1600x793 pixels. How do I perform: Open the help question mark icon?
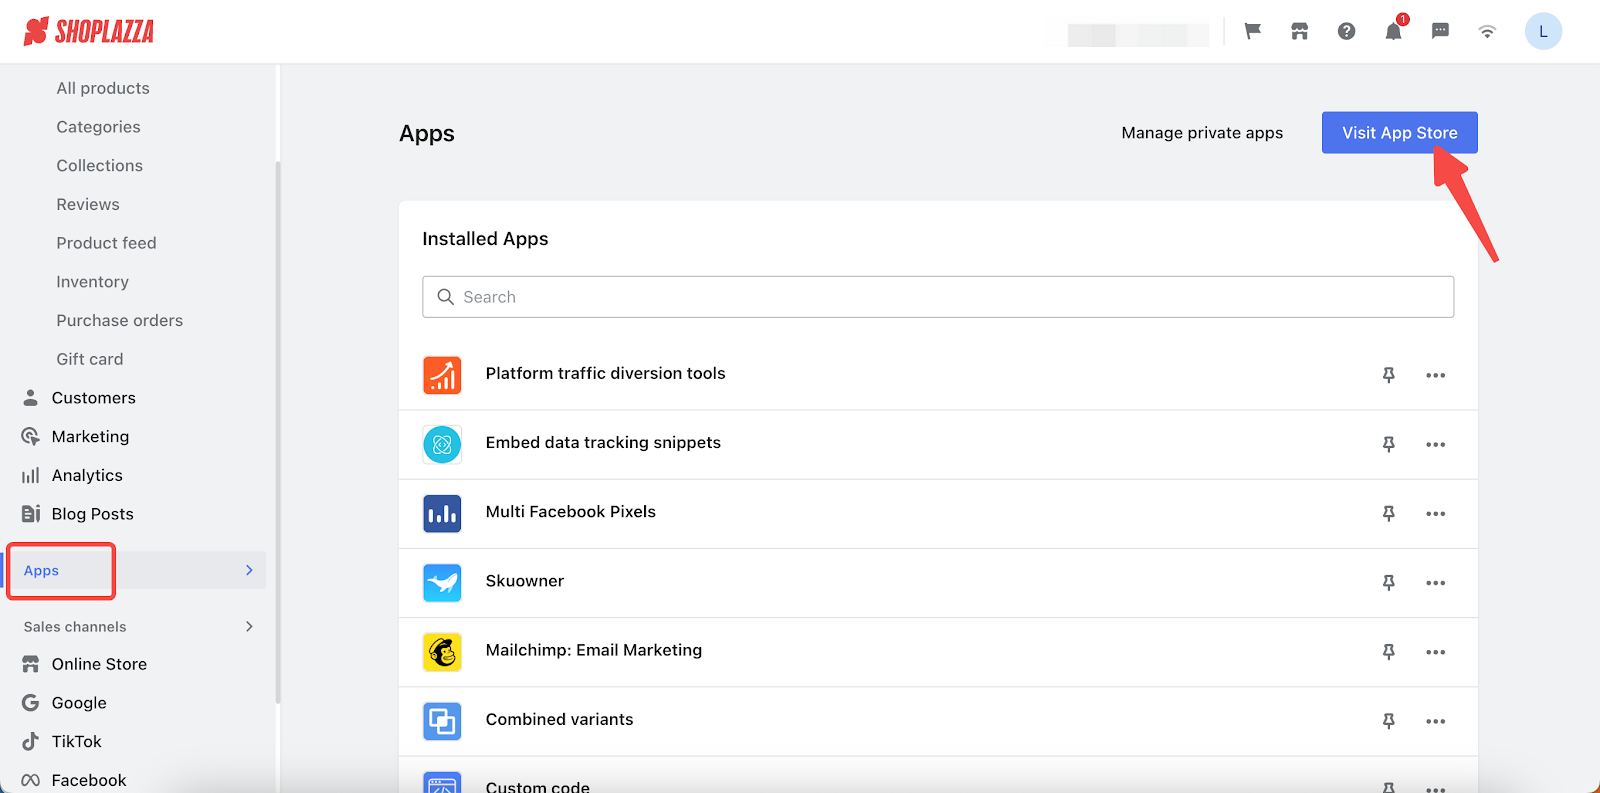click(1346, 31)
